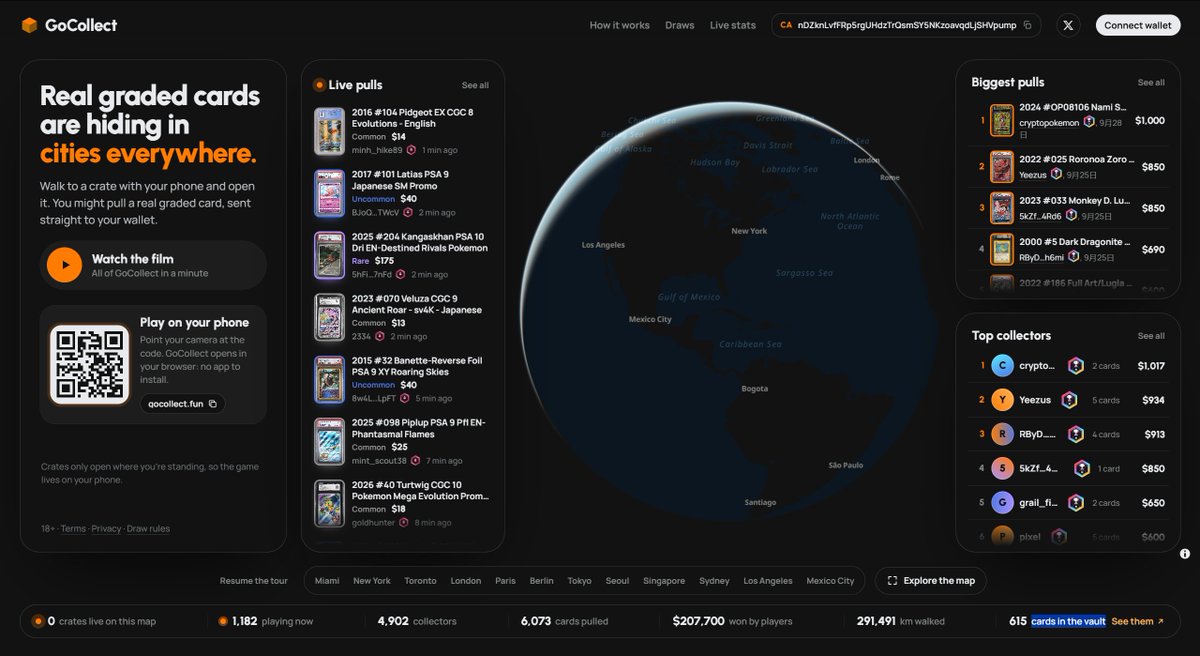Jump to London city tab
This screenshot has width=1200, height=656.
click(x=466, y=581)
